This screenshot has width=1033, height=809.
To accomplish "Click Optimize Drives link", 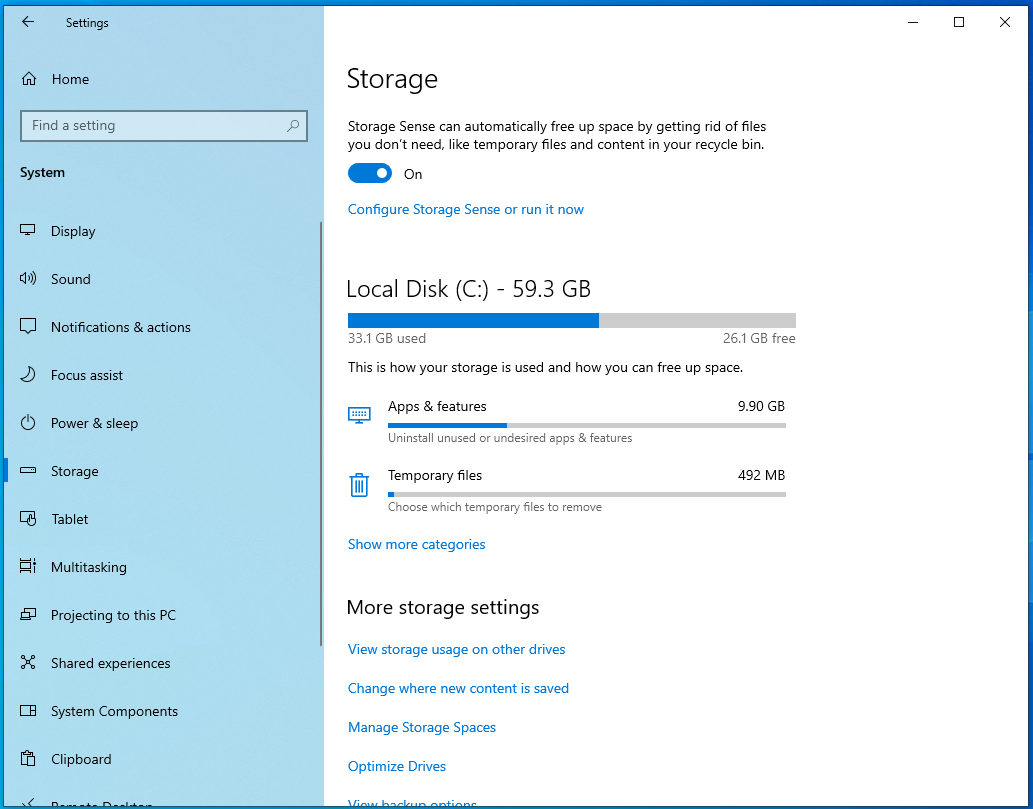I will (x=397, y=766).
